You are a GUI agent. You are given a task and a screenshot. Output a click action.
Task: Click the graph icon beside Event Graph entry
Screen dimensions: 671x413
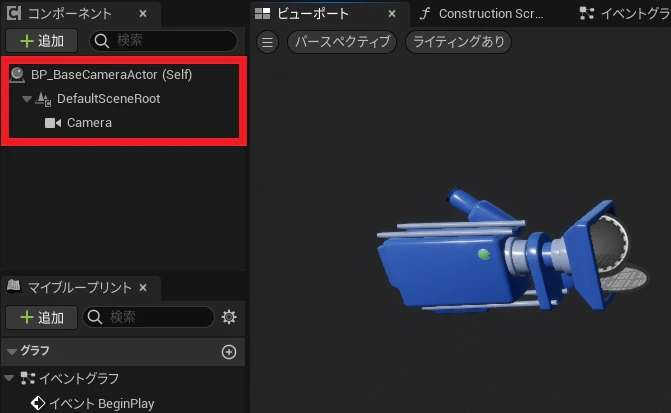click(28, 378)
